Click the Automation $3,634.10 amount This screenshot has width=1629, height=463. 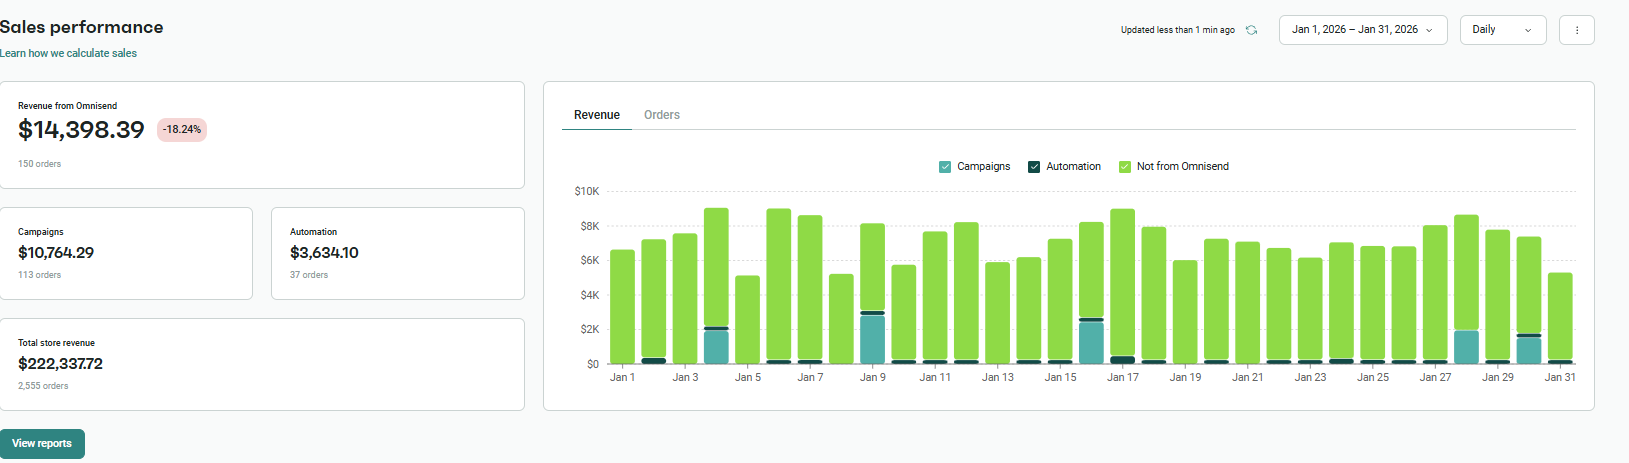(324, 253)
